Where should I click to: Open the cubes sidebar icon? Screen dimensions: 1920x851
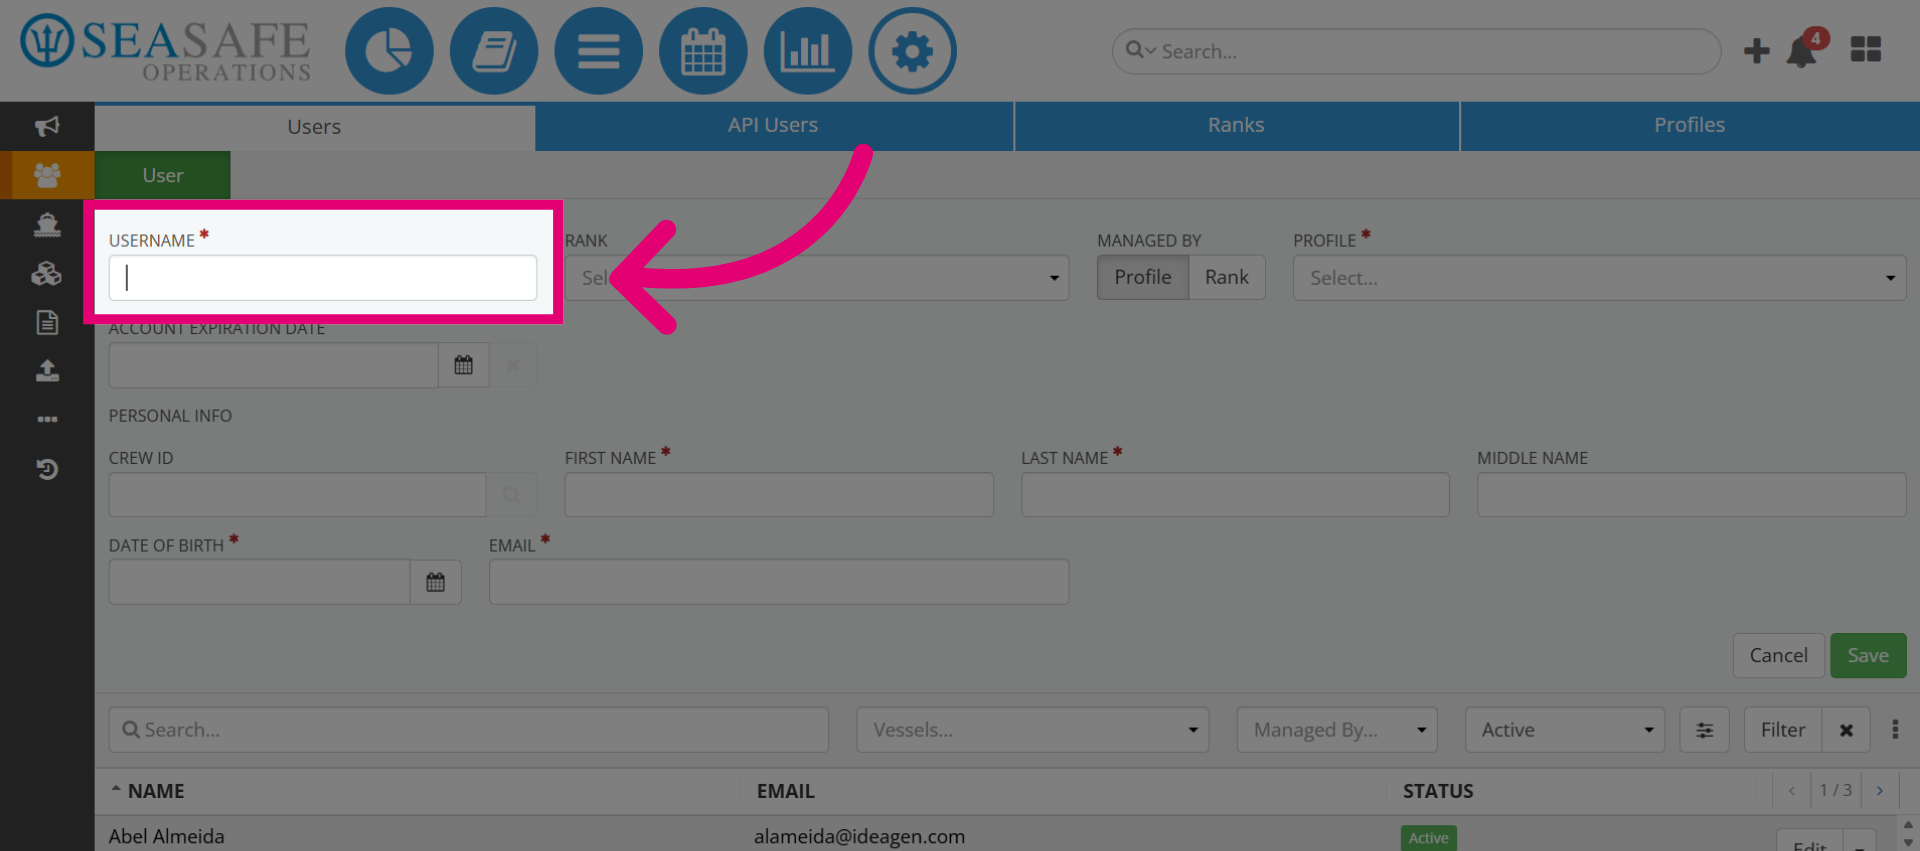pos(47,273)
